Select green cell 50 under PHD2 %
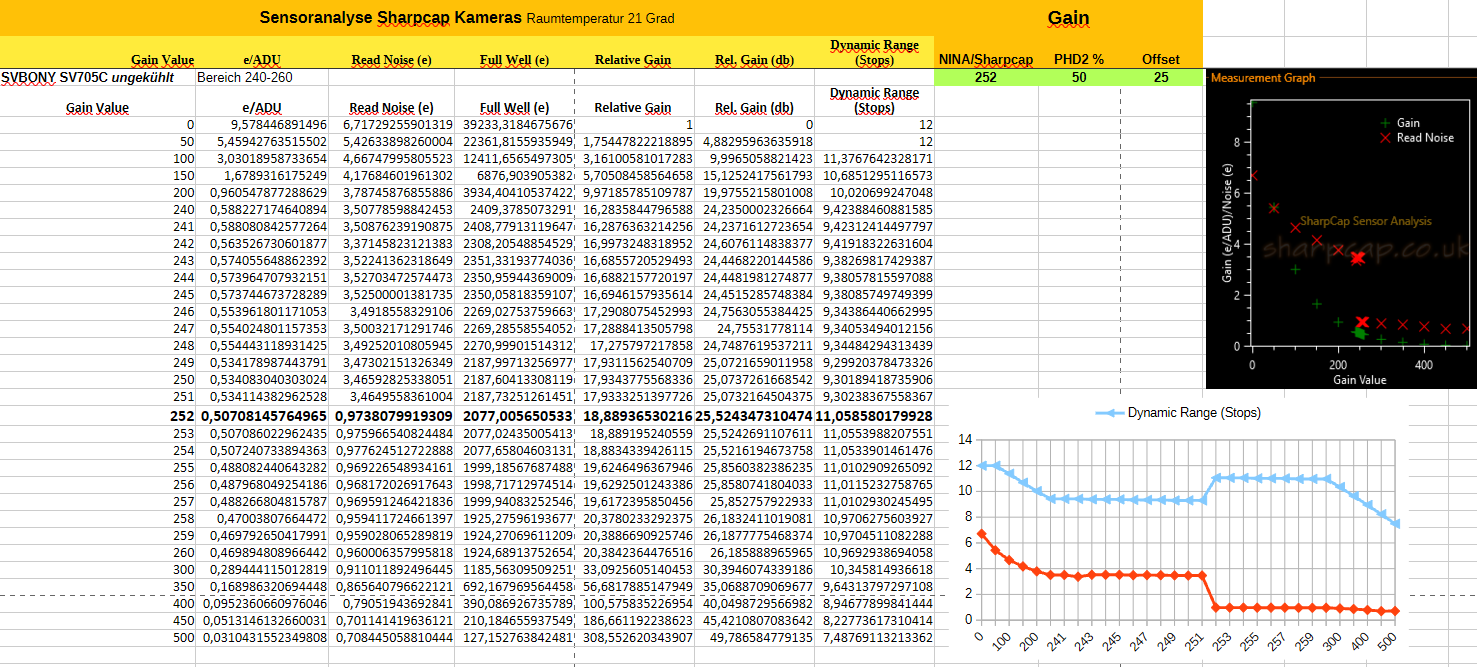The width and height of the screenshot is (1477, 667). 1079,77
